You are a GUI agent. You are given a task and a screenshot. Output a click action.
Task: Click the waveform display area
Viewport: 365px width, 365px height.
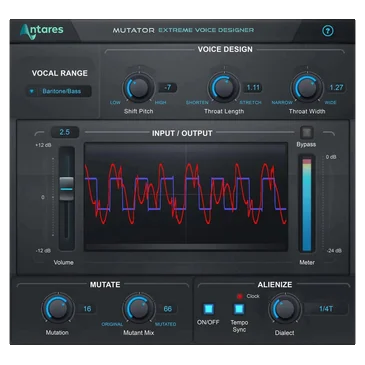pos(186,197)
